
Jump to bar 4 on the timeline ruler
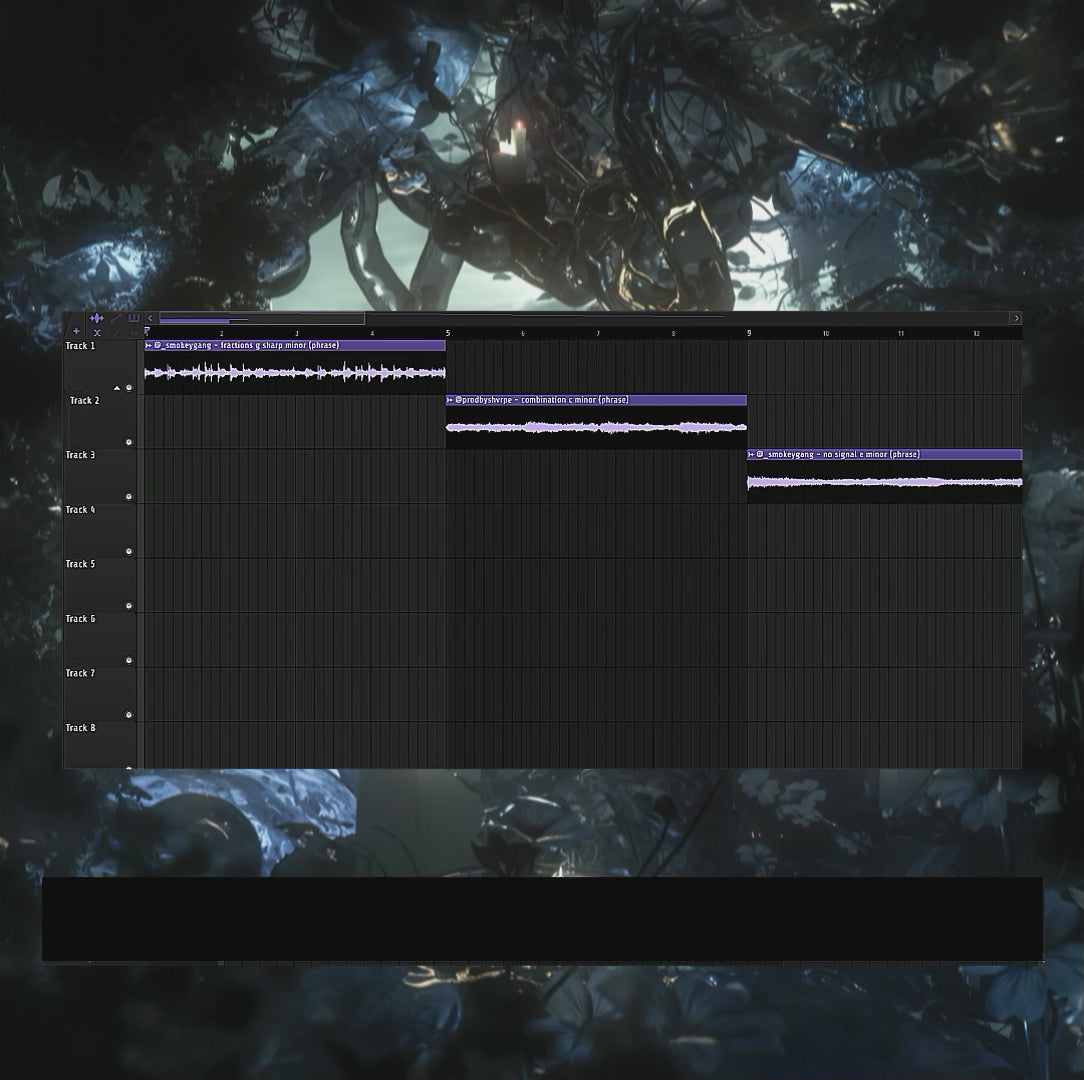point(372,333)
